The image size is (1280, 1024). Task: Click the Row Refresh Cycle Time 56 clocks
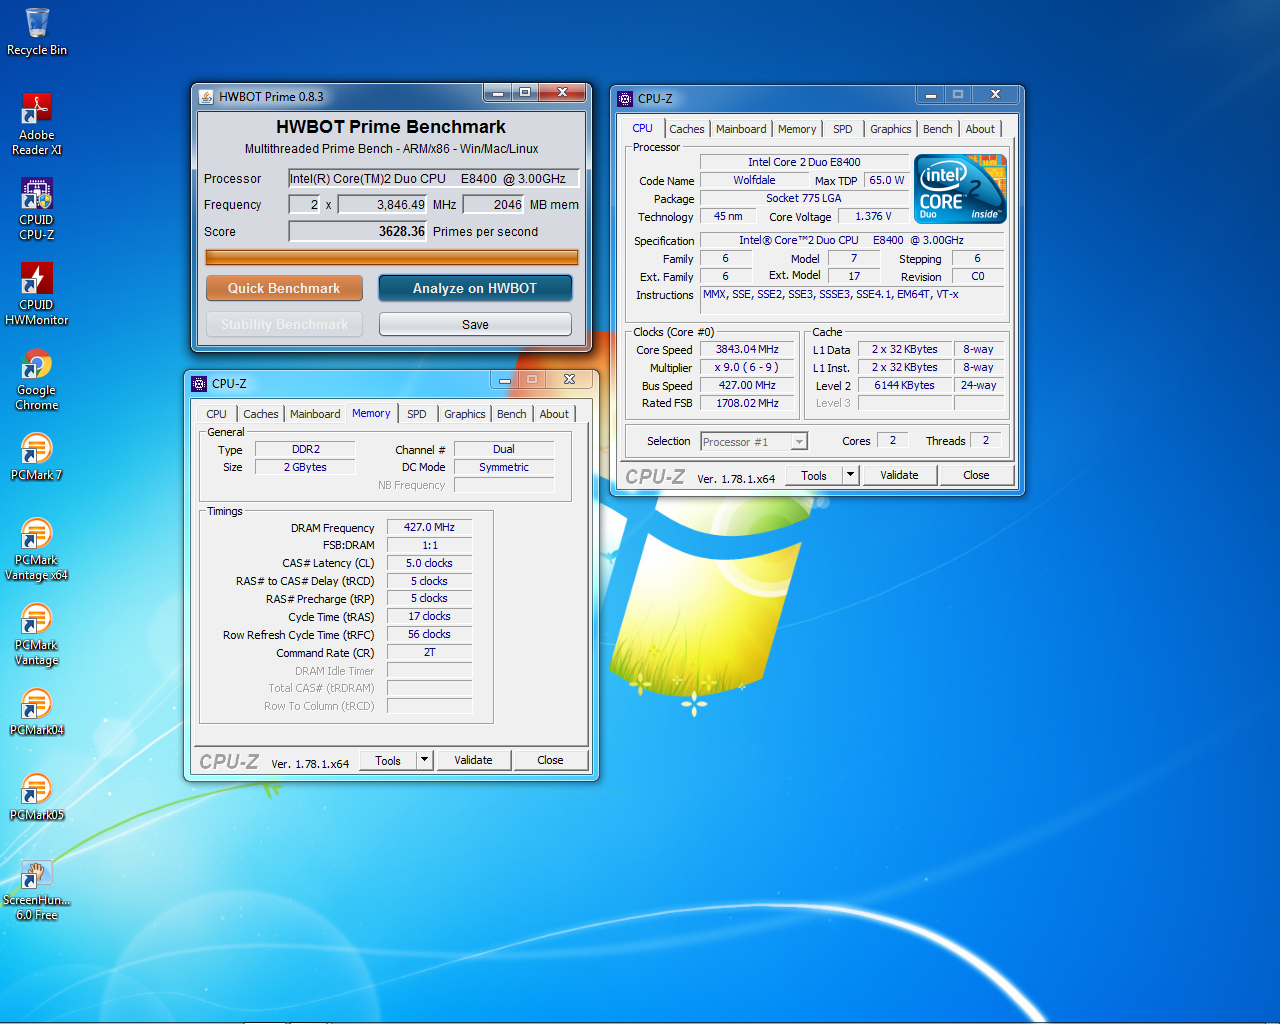pyautogui.click(x=429, y=634)
